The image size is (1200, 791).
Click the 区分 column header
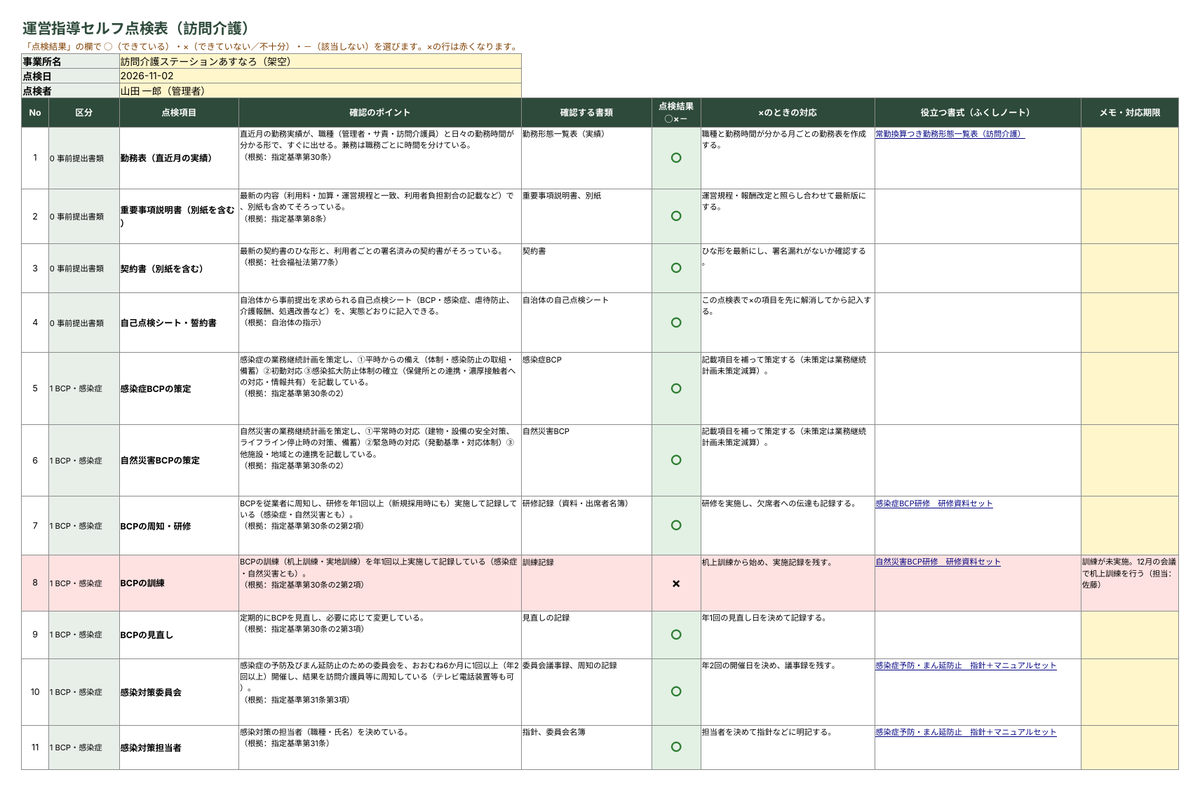pyautogui.click(x=84, y=113)
